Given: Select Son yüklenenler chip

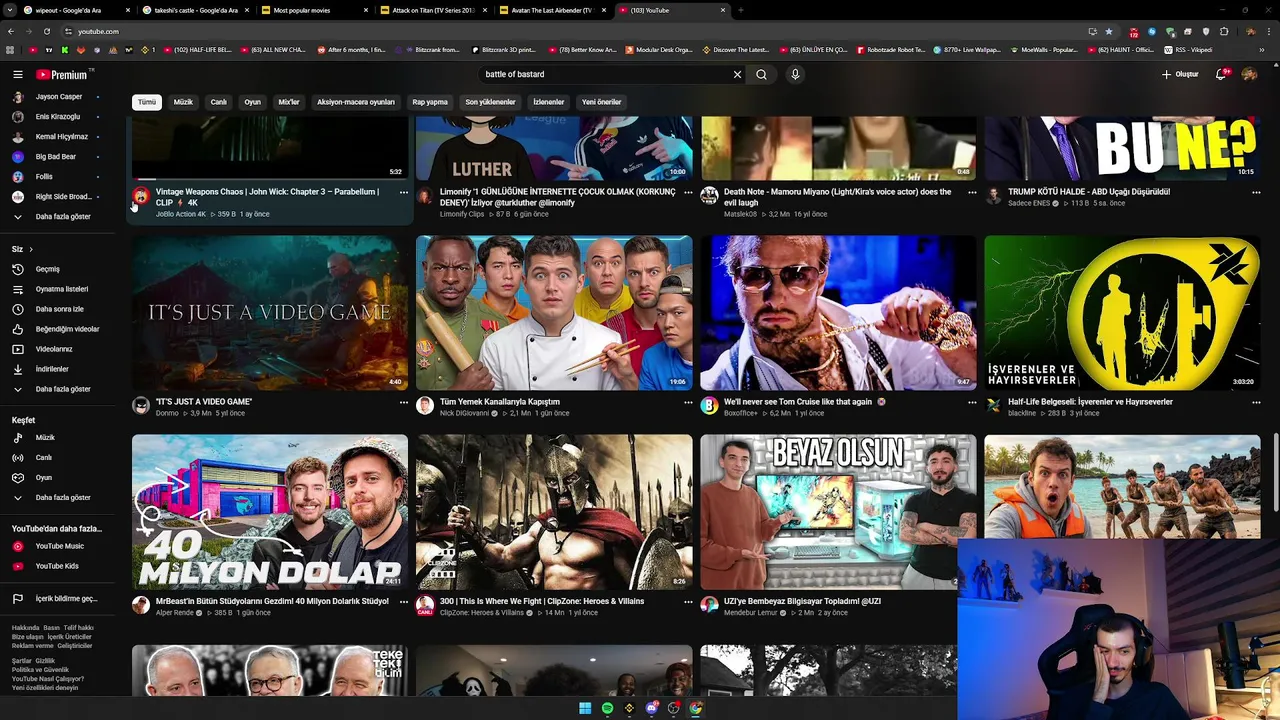Looking at the screenshot, I should coord(490,102).
